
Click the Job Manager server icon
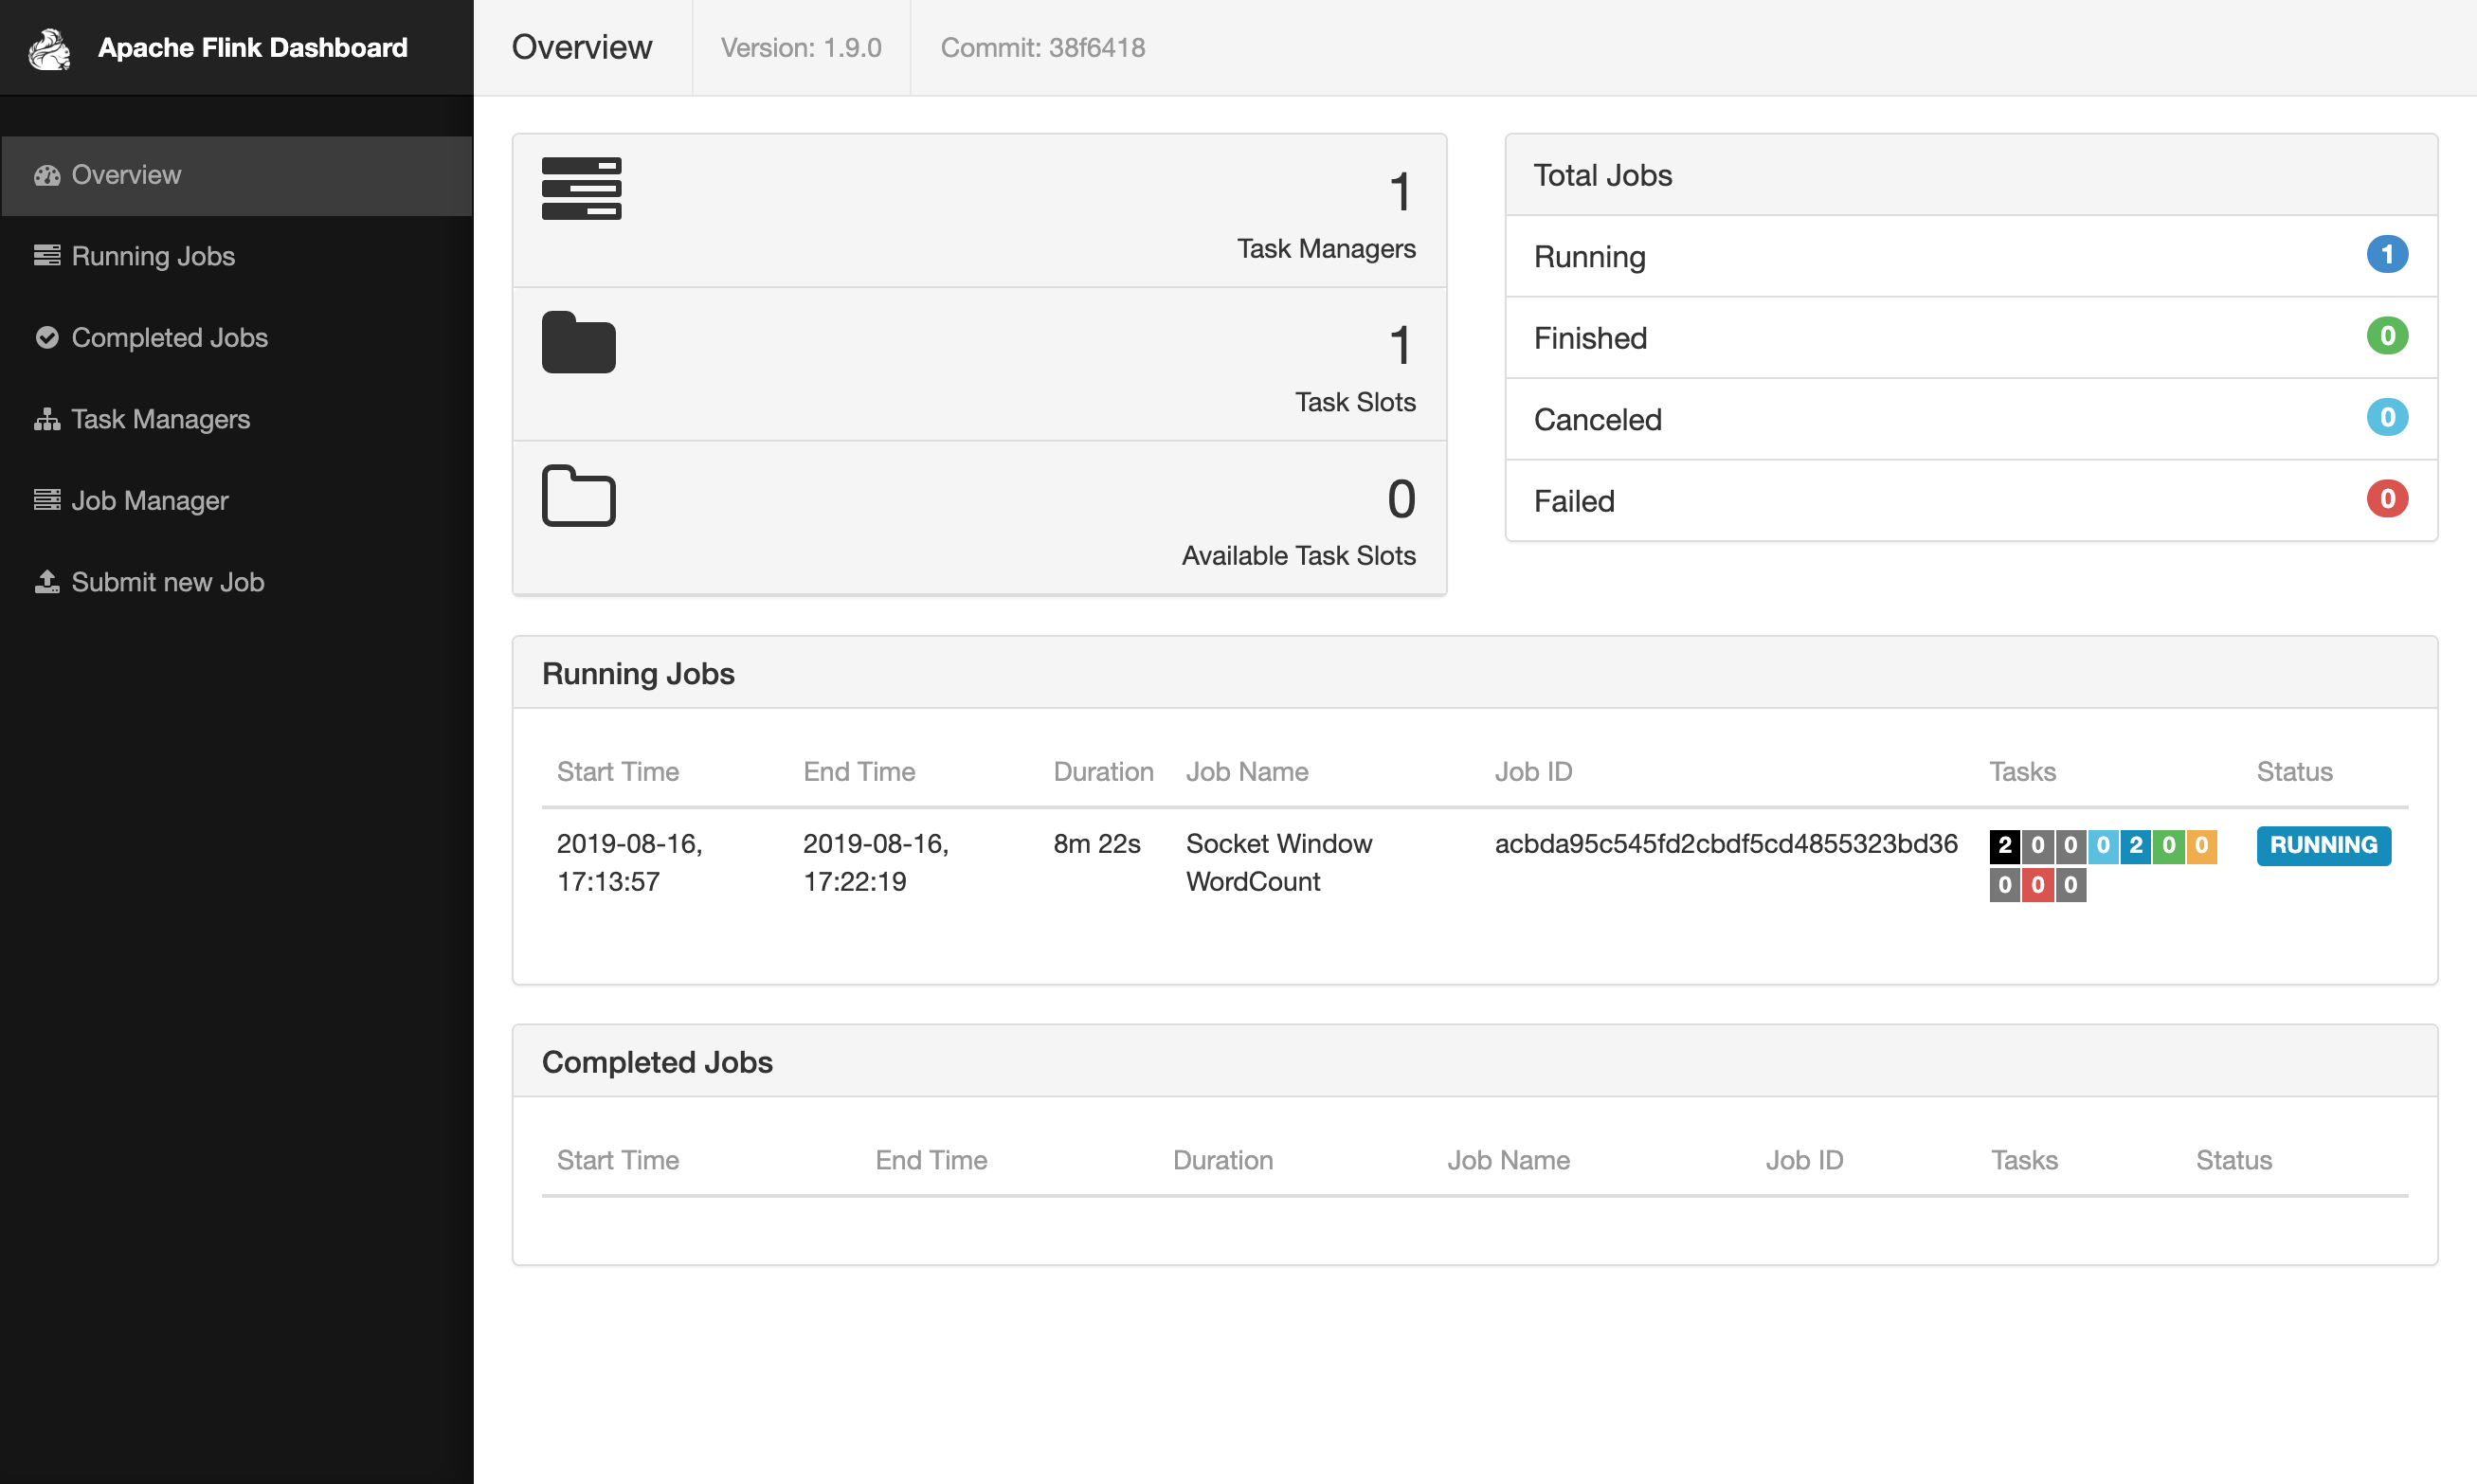tap(47, 500)
